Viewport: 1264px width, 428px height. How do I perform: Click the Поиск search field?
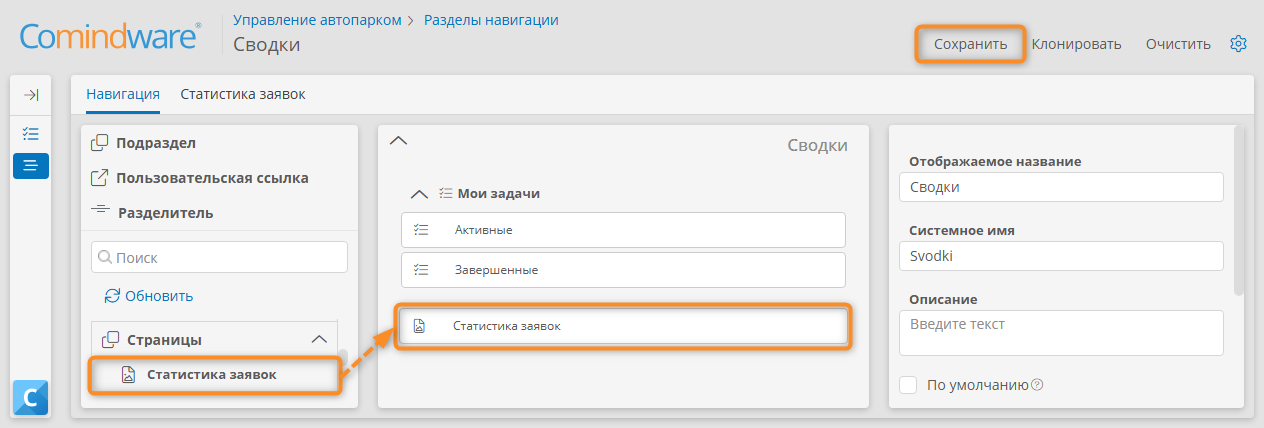coord(219,257)
